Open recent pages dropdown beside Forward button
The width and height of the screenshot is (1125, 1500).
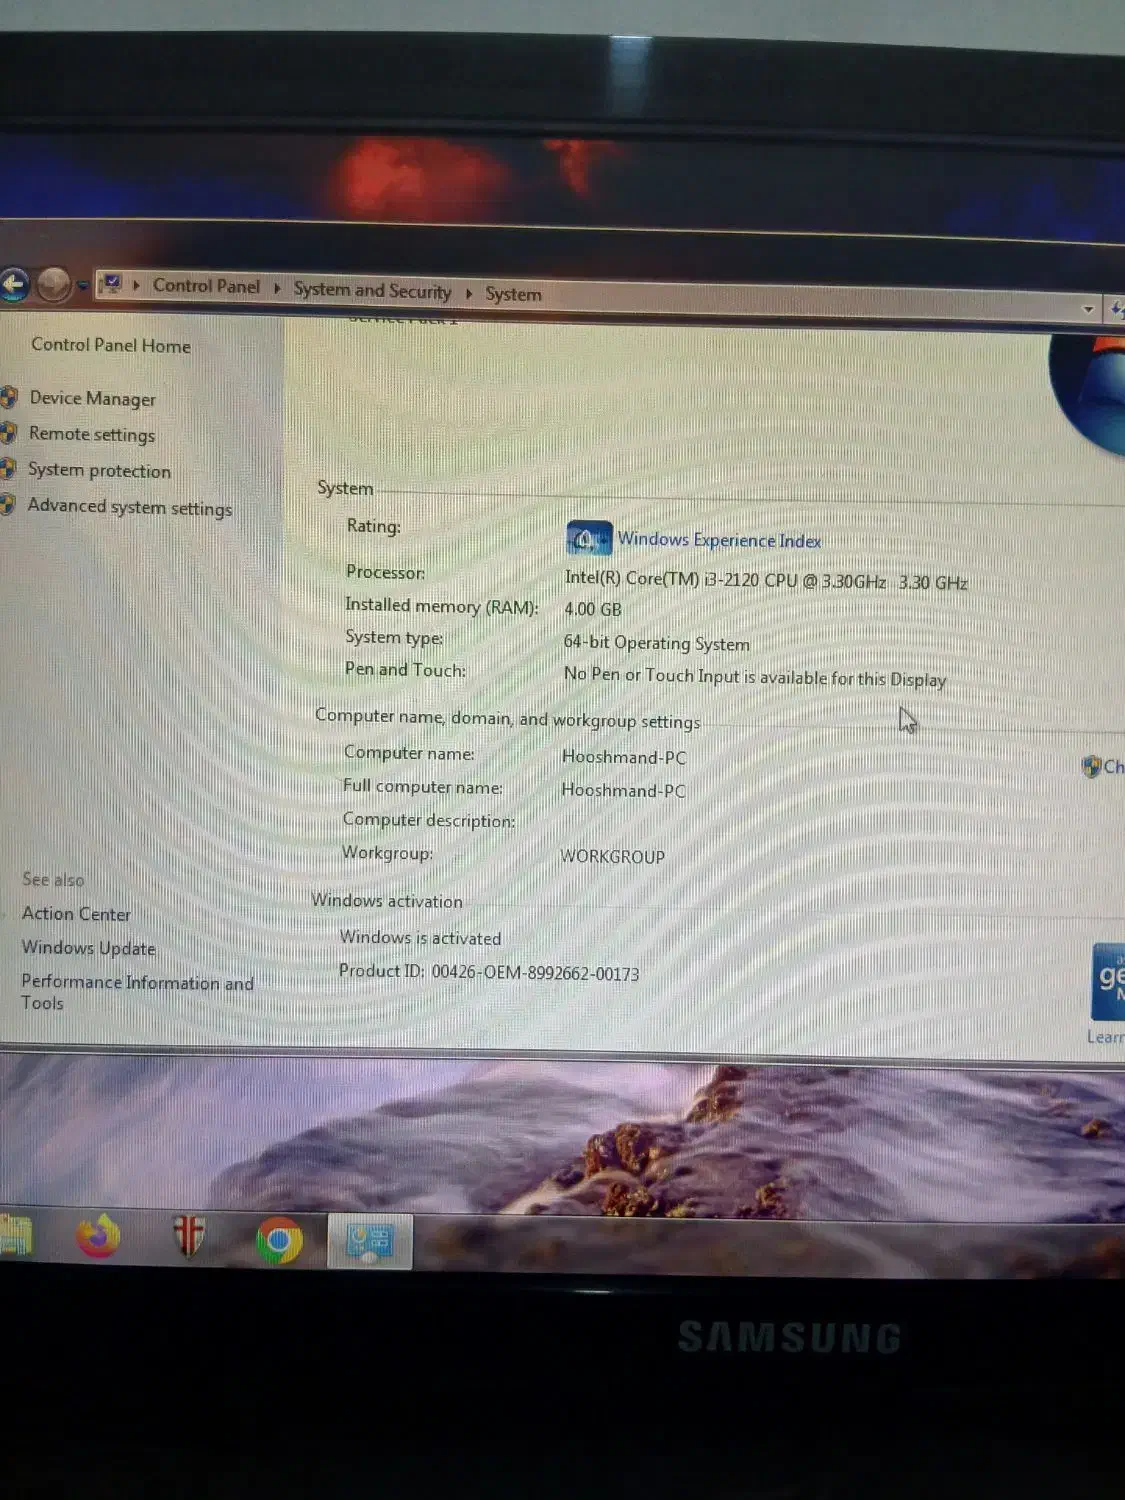pos(83,286)
